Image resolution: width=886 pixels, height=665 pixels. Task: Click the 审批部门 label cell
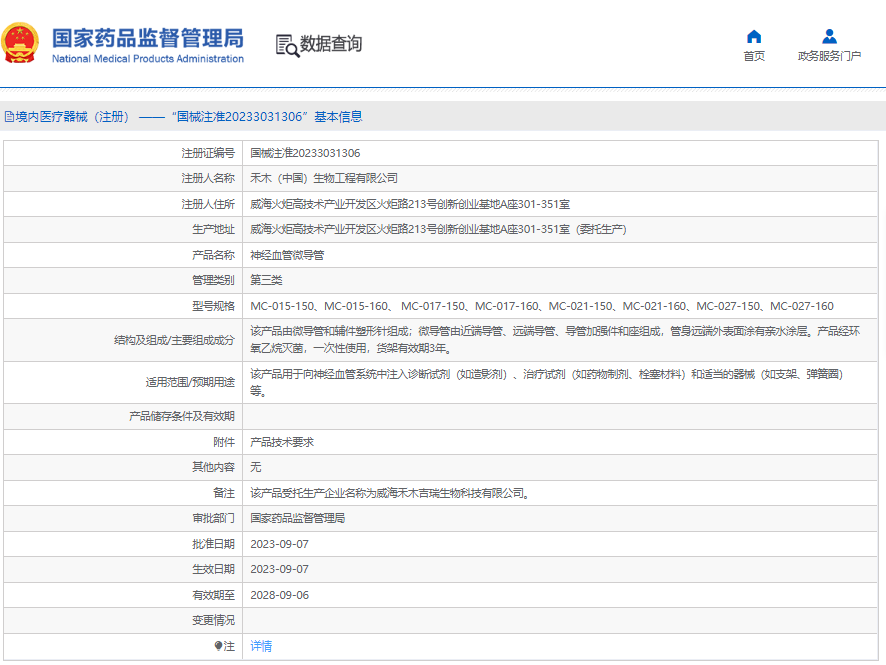tap(123, 518)
